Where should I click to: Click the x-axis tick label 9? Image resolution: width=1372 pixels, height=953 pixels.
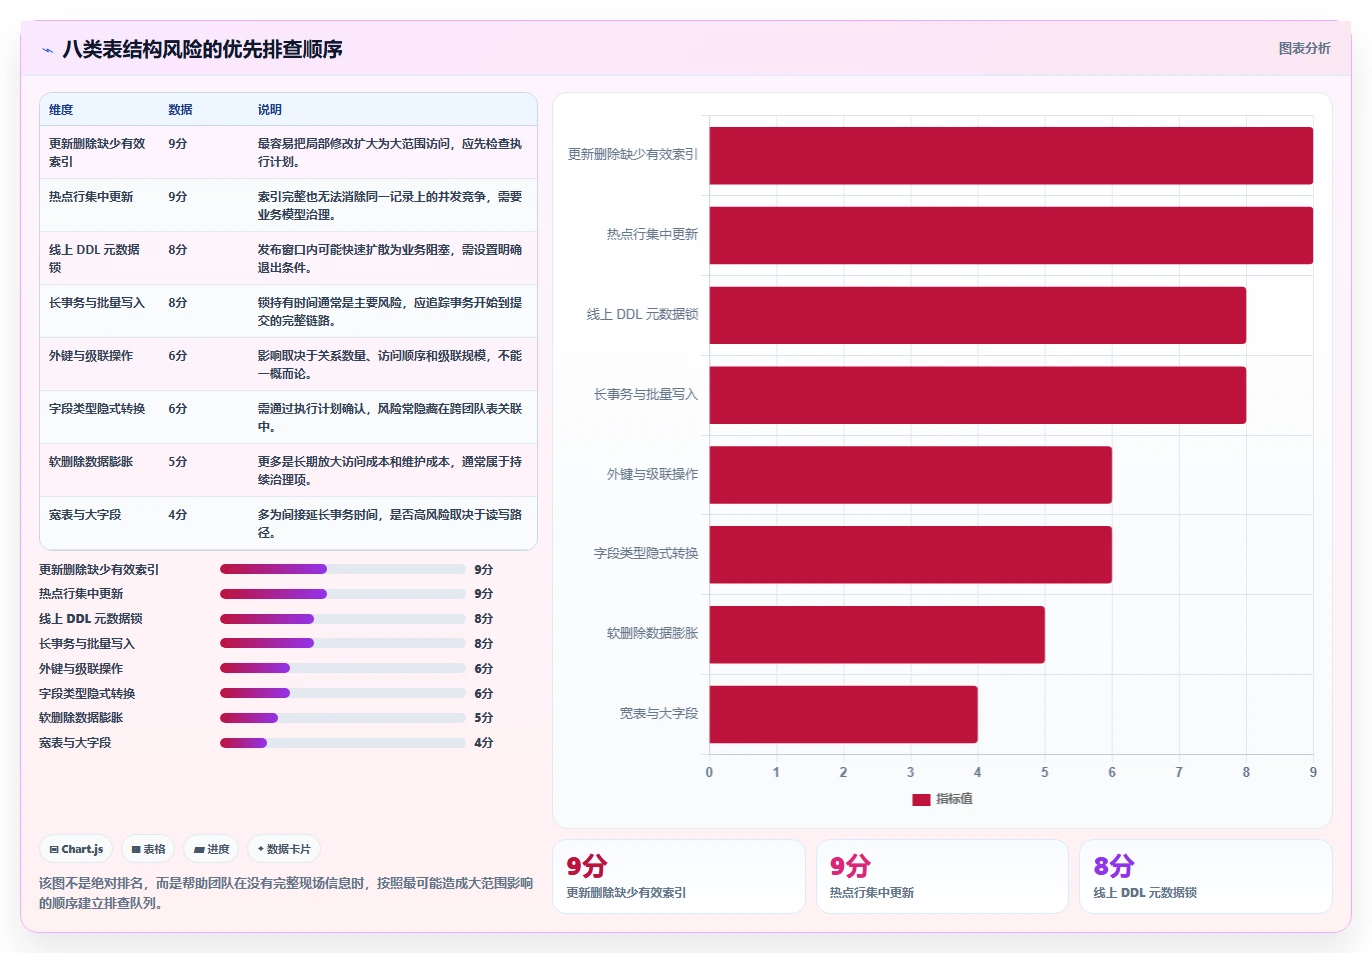1313,772
